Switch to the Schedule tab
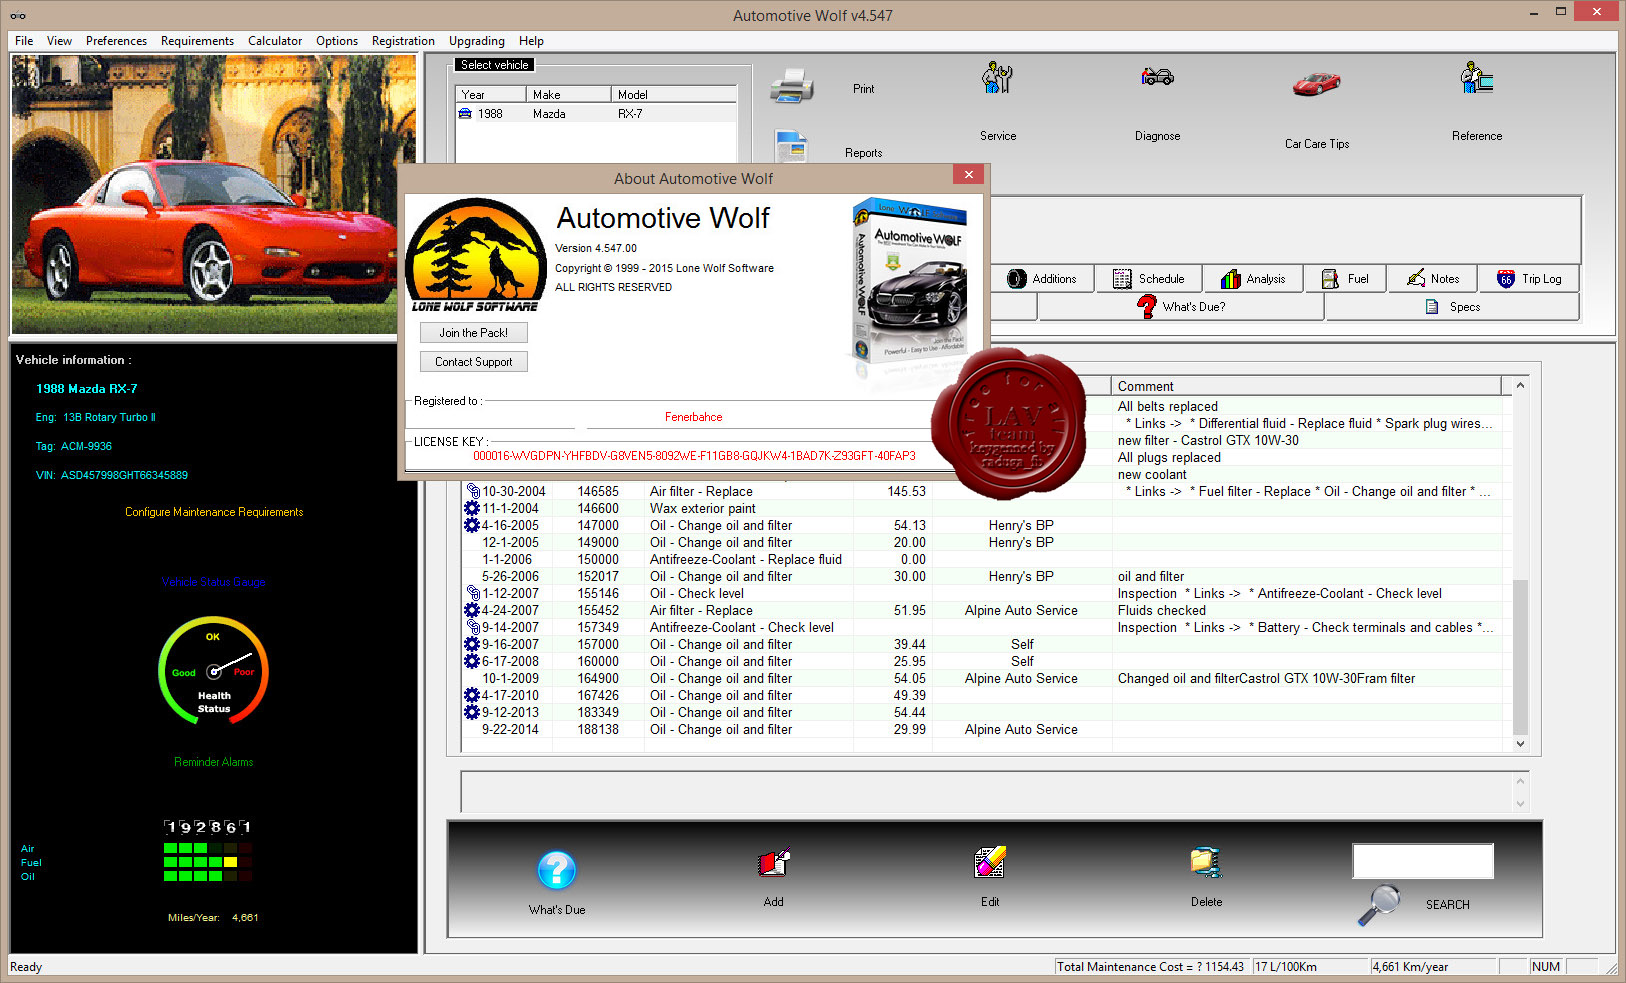 point(1148,279)
